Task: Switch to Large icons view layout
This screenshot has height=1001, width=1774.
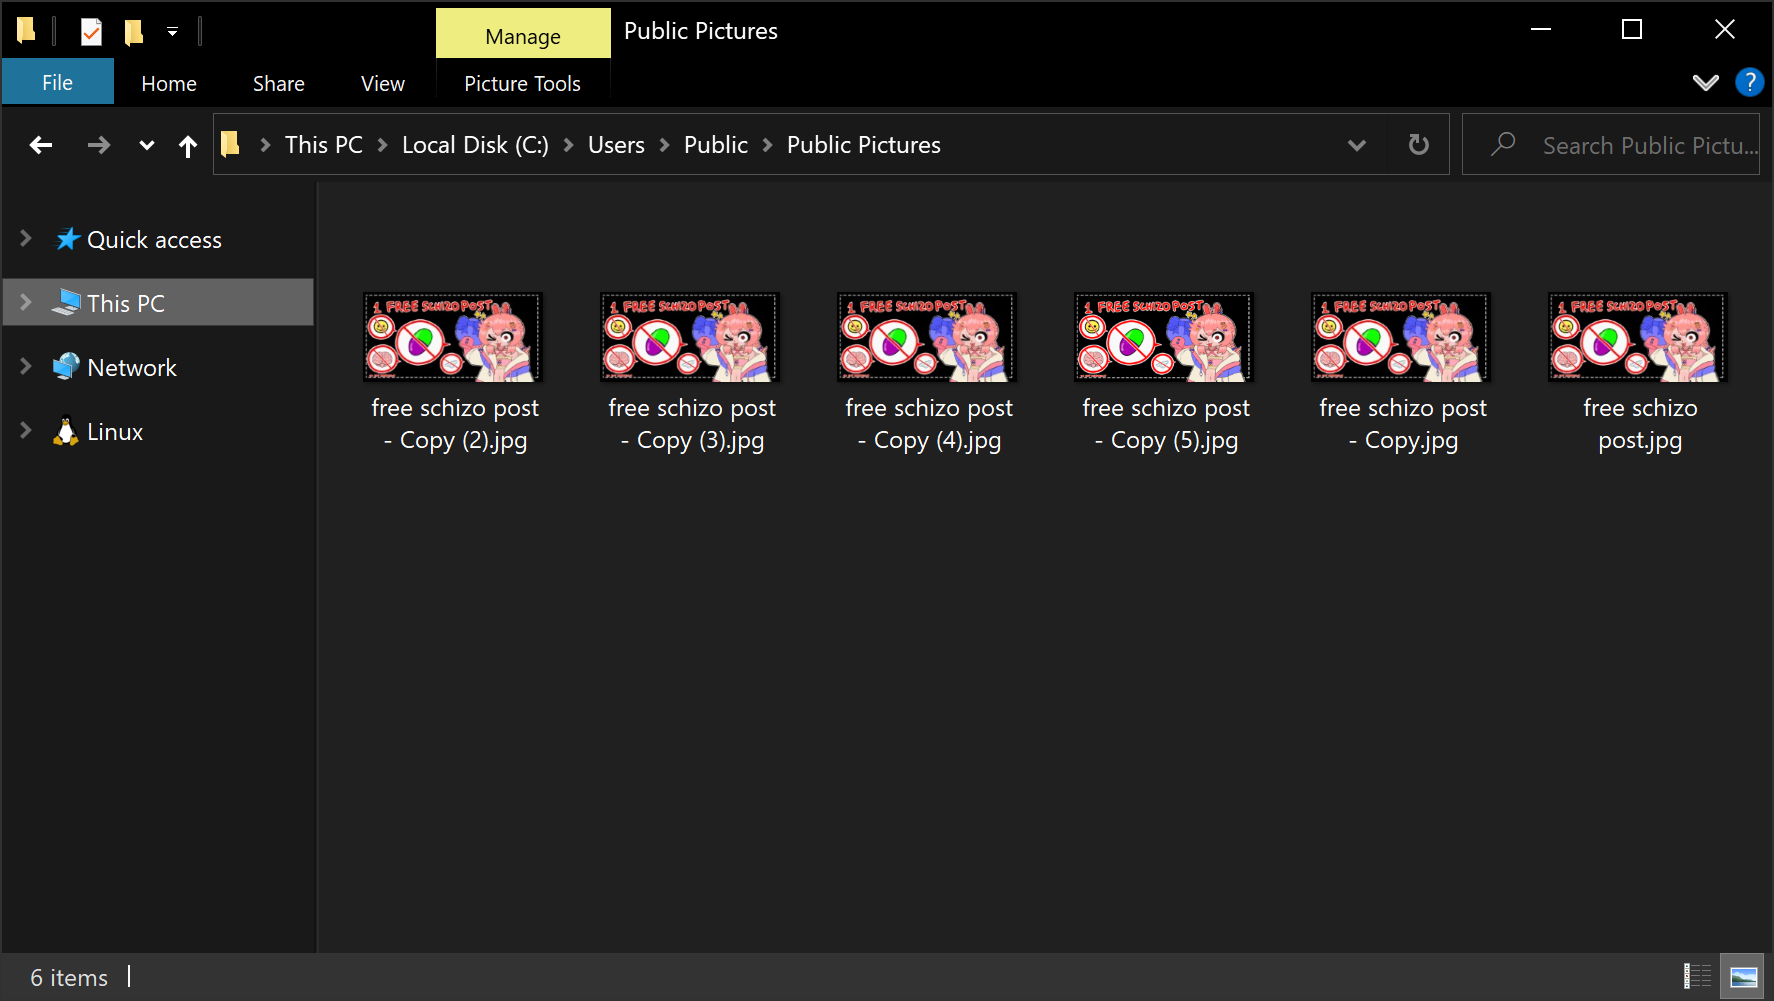Action: coord(1743,976)
